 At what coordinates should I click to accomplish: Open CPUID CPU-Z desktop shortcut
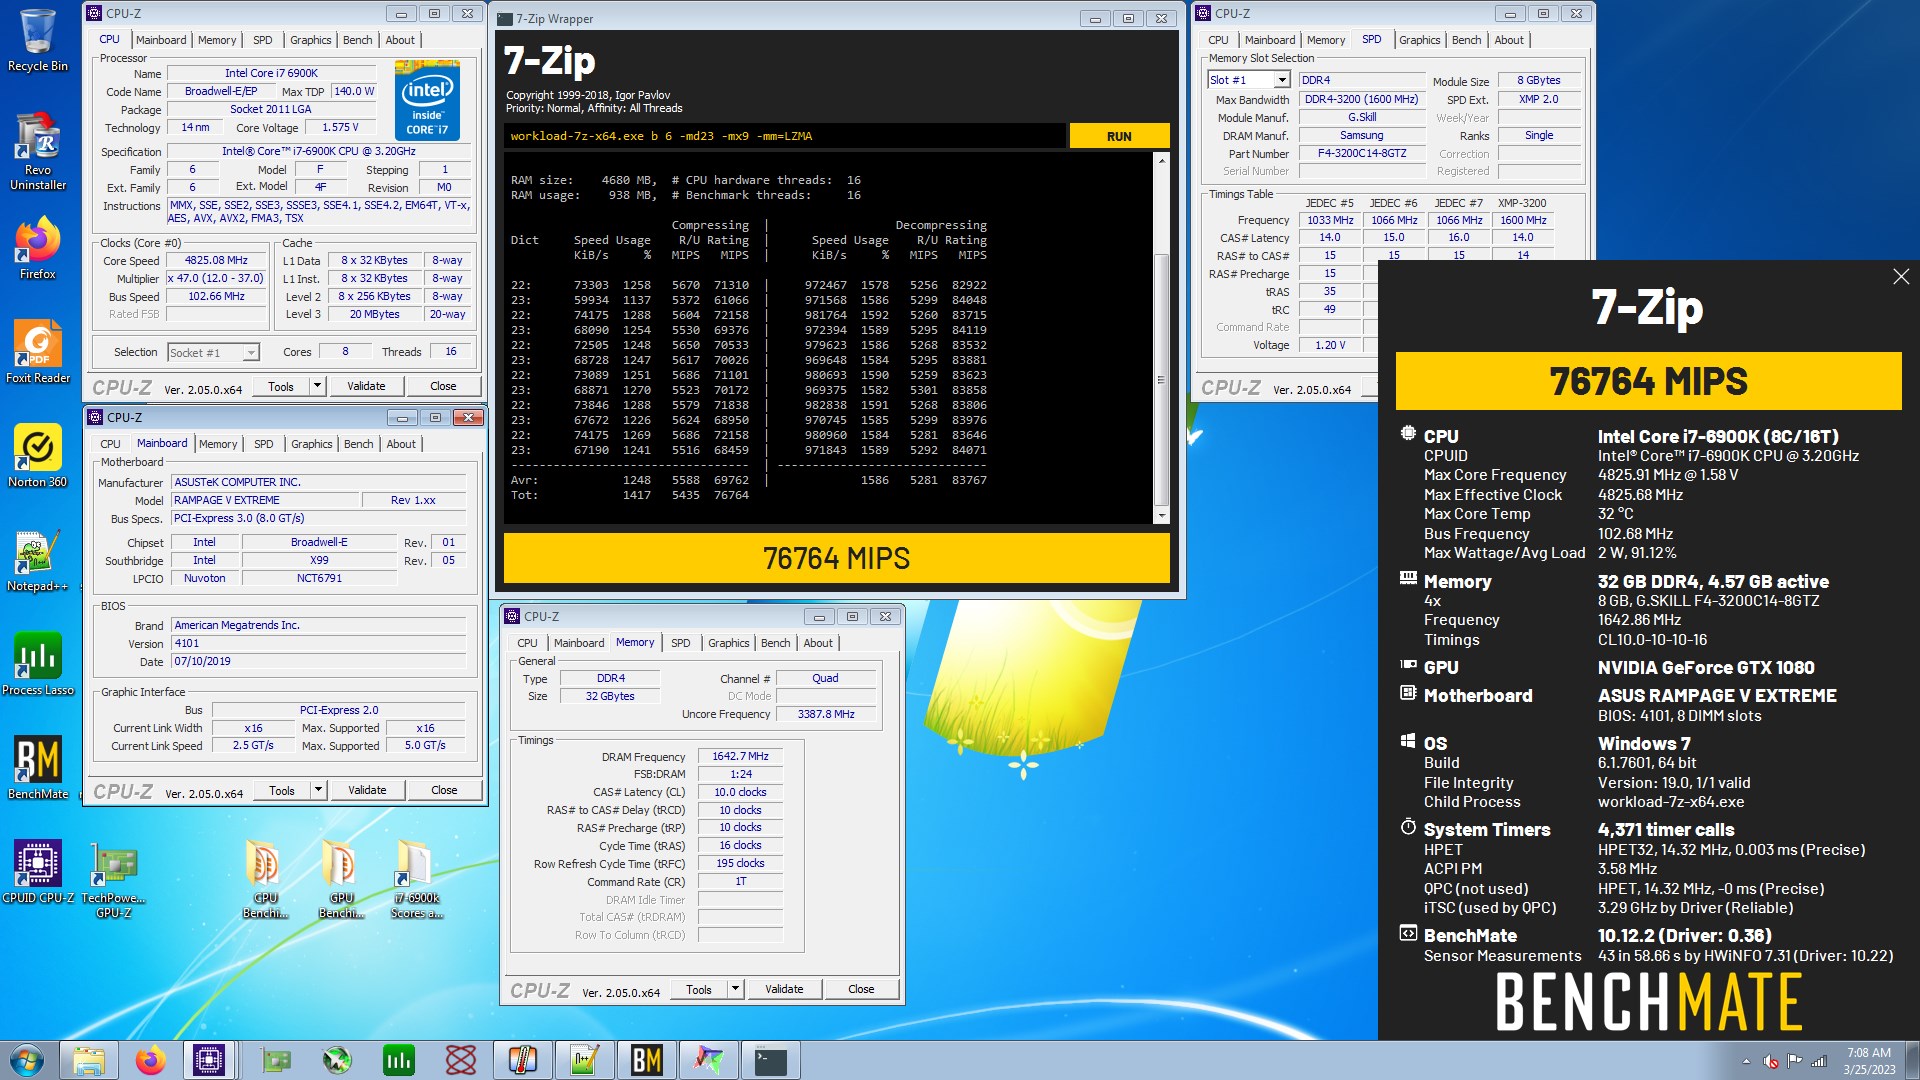click(x=37, y=872)
